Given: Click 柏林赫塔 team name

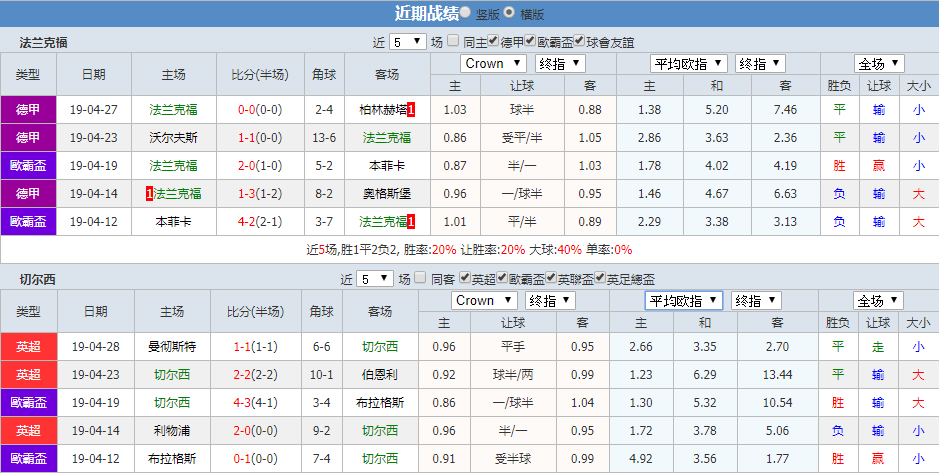Looking at the screenshot, I should pos(383,110).
